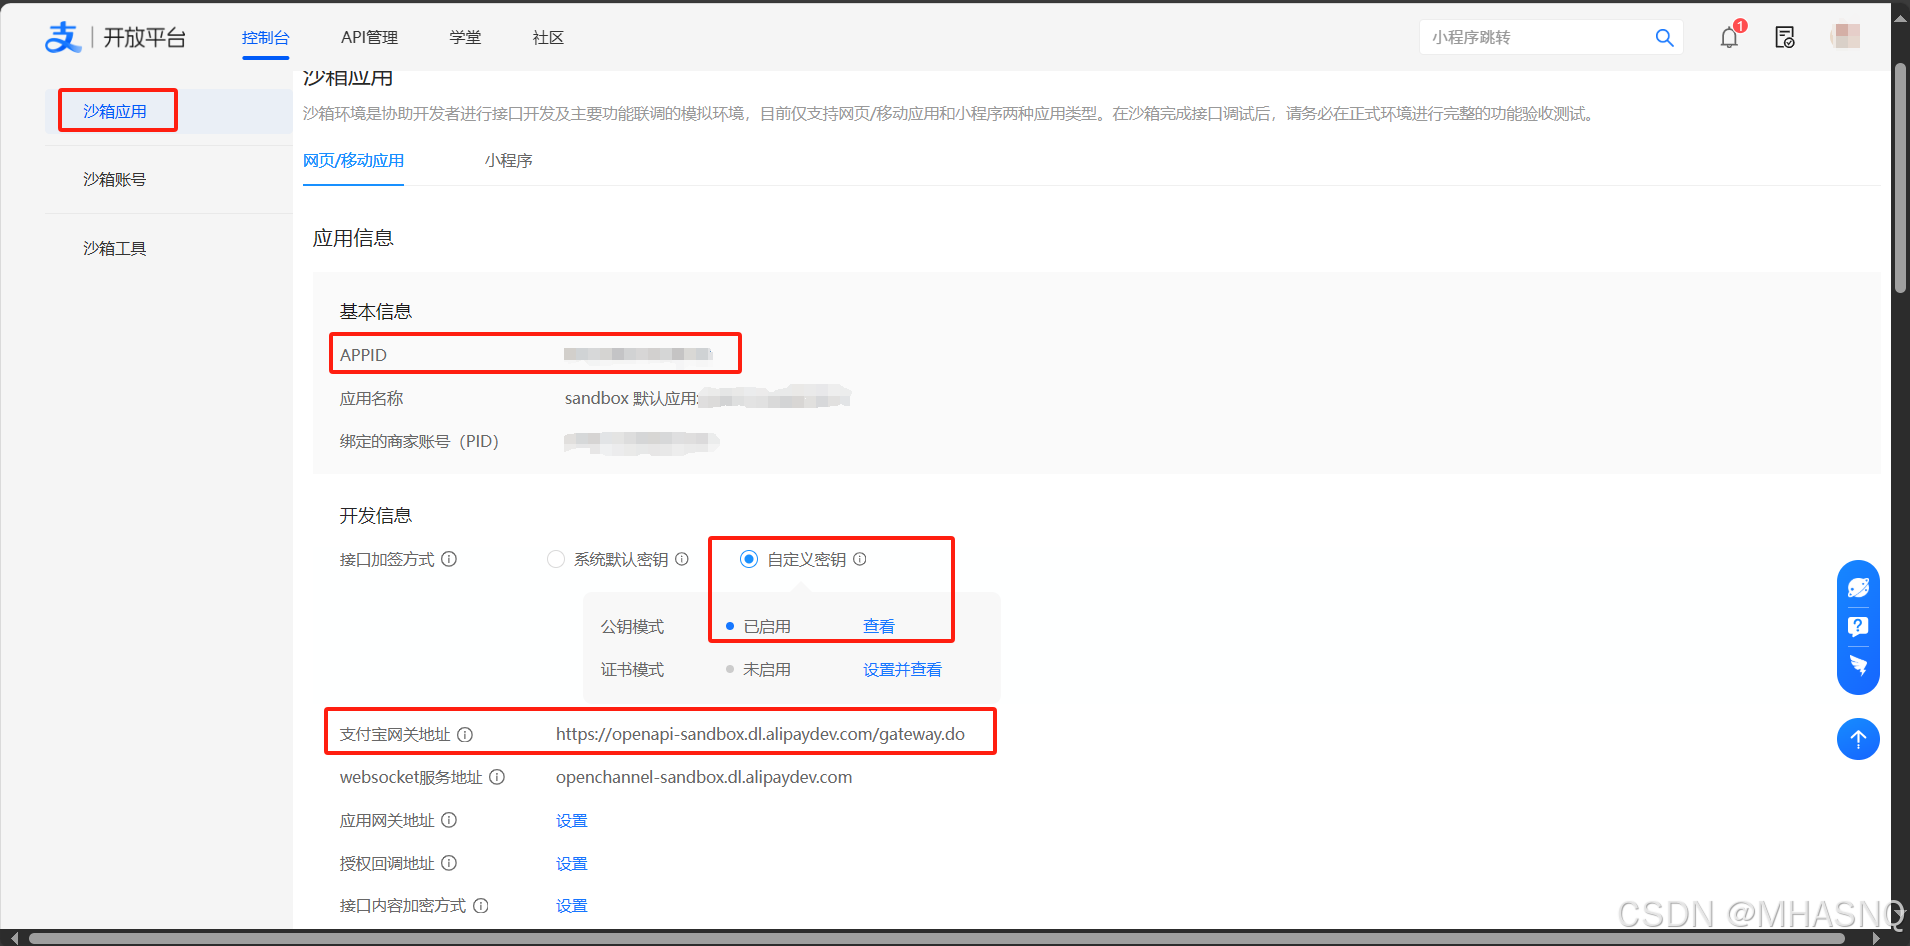Click the Alipay logo icon
This screenshot has height=946, width=1910.
[63, 37]
